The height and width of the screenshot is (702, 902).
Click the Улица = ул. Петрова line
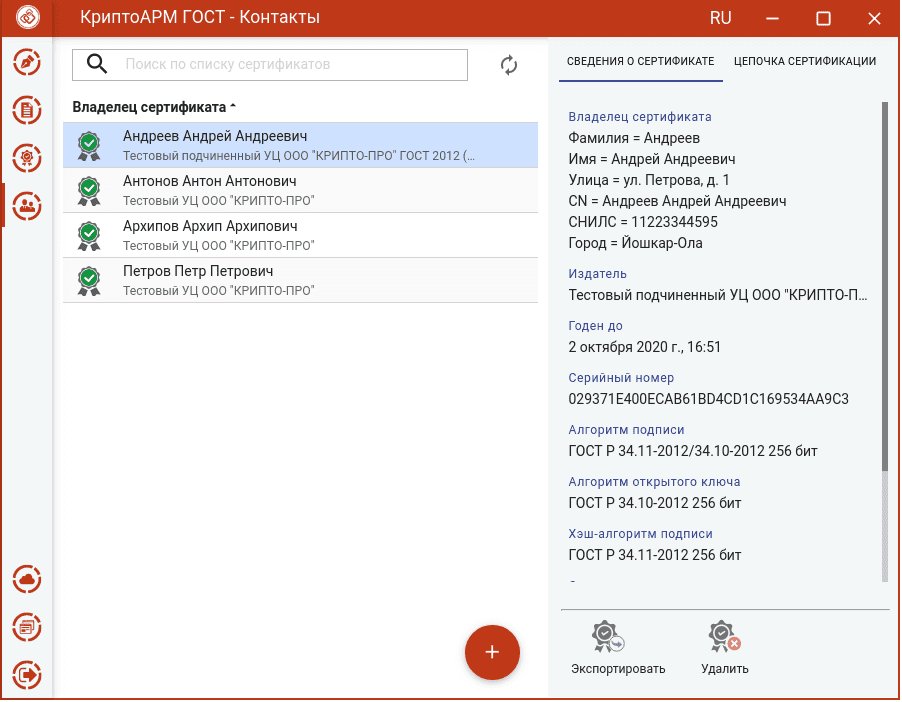(649, 180)
